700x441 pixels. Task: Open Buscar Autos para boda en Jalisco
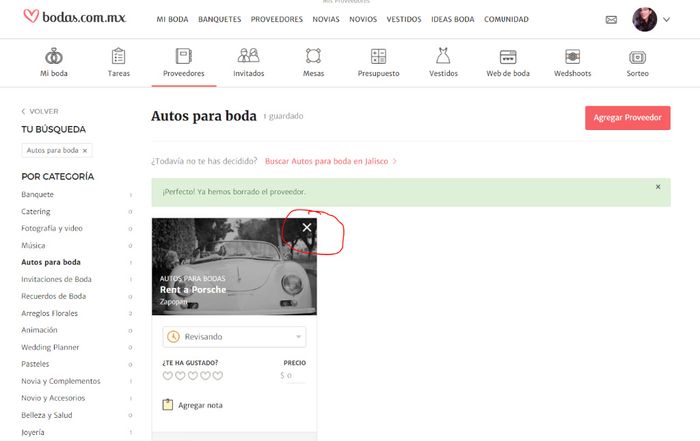tap(326, 161)
